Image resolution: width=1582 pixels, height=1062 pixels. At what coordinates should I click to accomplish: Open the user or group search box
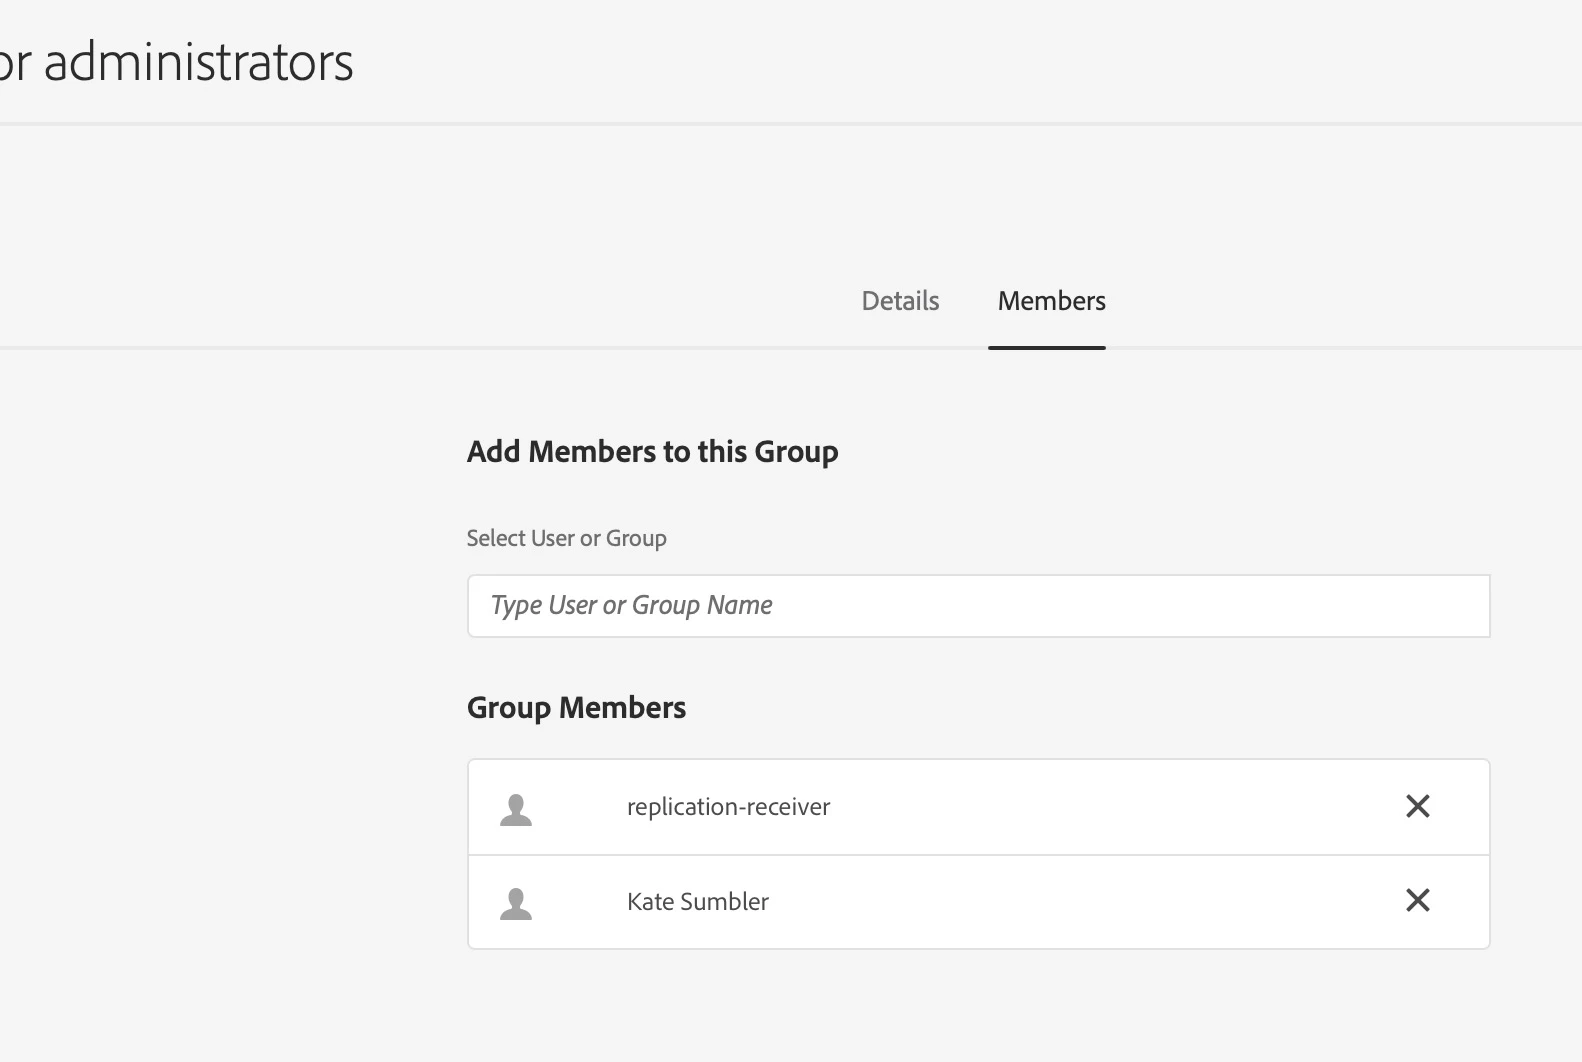click(x=978, y=606)
